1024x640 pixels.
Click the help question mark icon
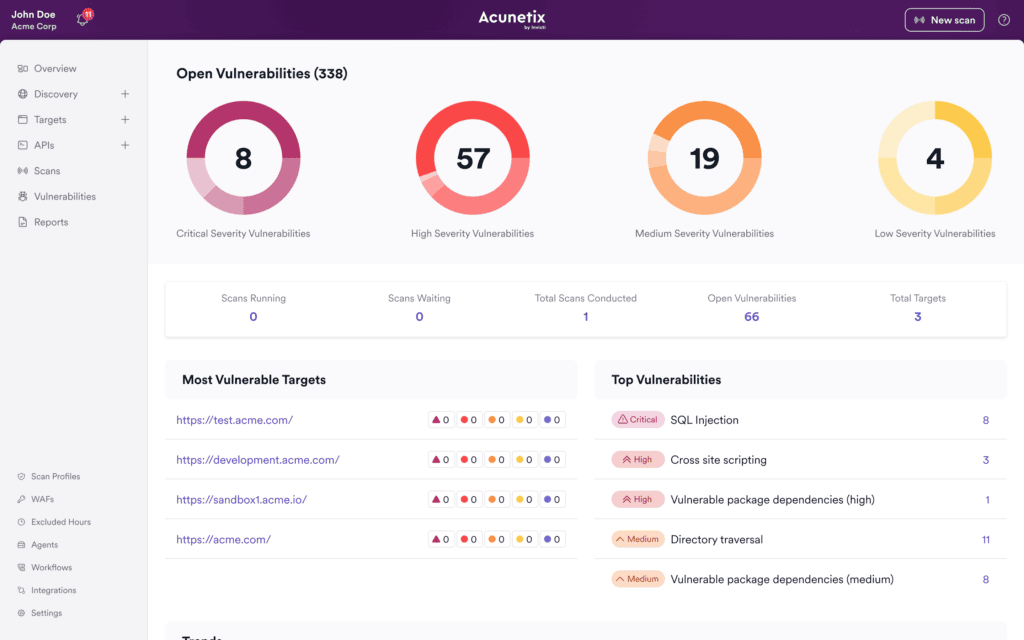point(1004,20)
